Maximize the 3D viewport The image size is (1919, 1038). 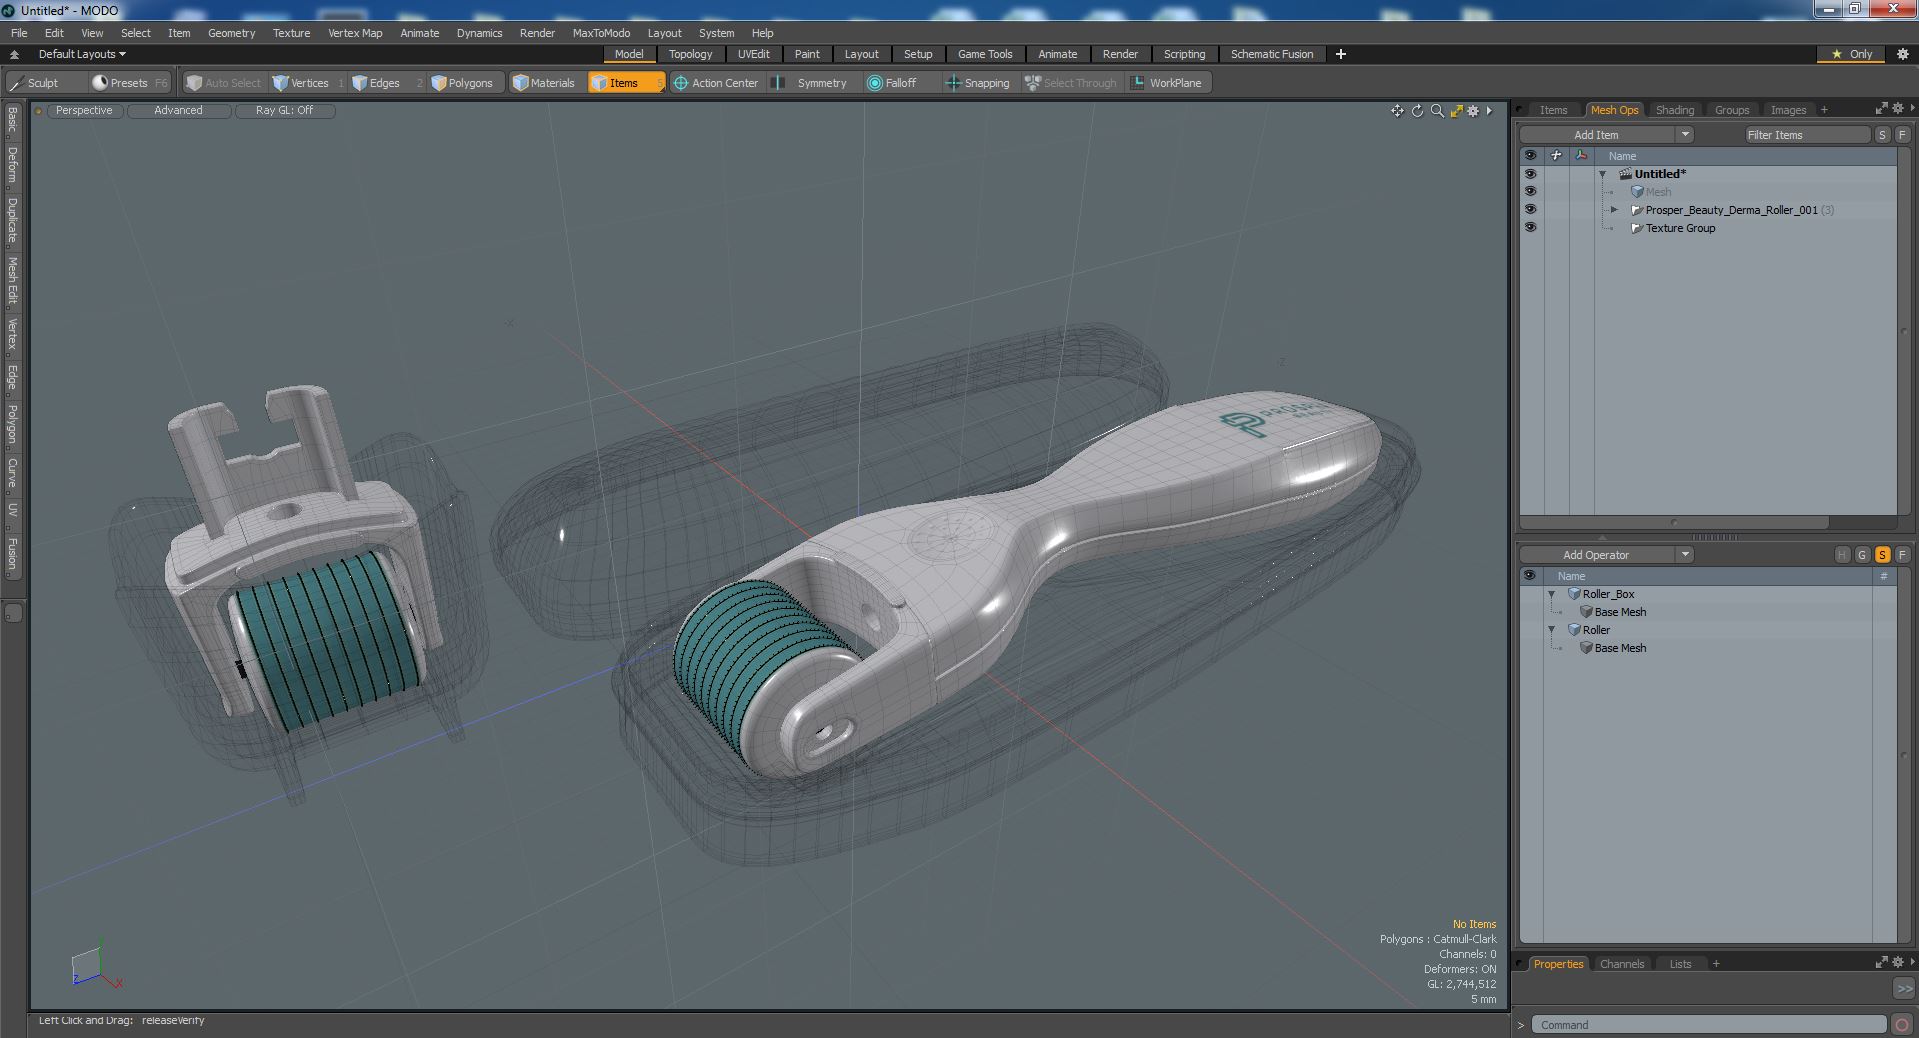(x=1456, y=111)
